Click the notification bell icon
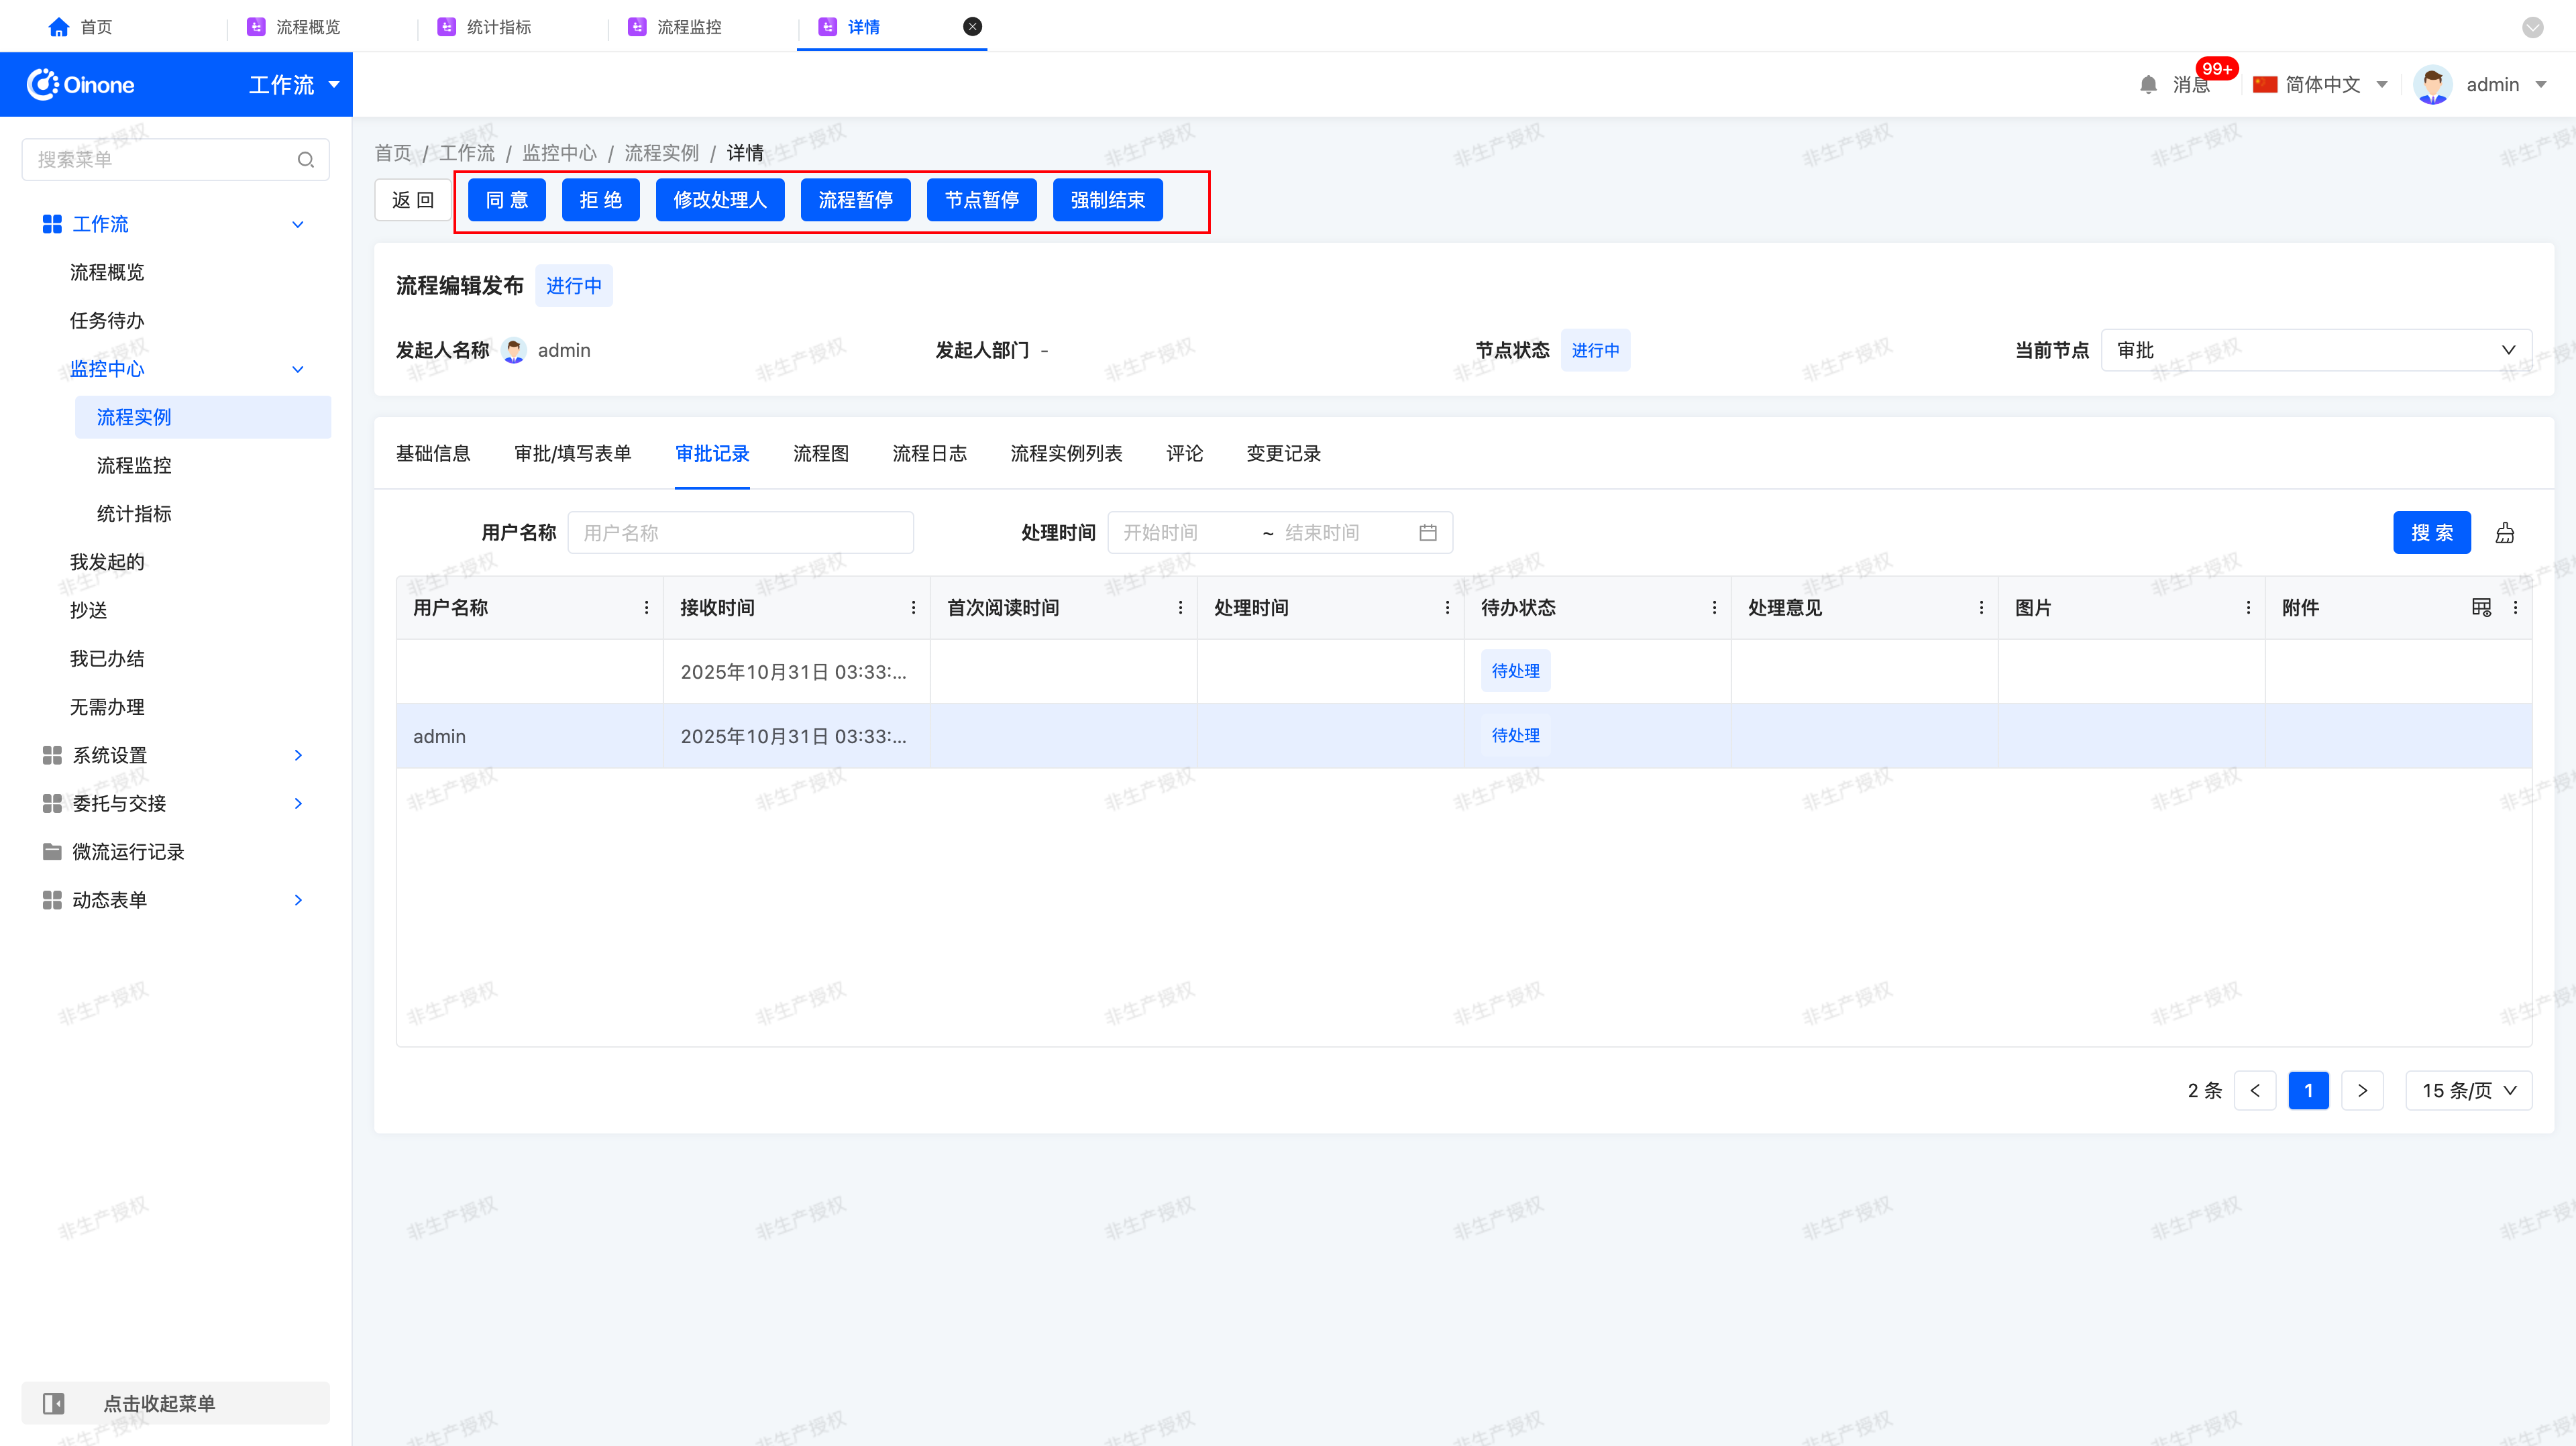This screenshot has width=2576, height=1446. [x=2147, y=85]
